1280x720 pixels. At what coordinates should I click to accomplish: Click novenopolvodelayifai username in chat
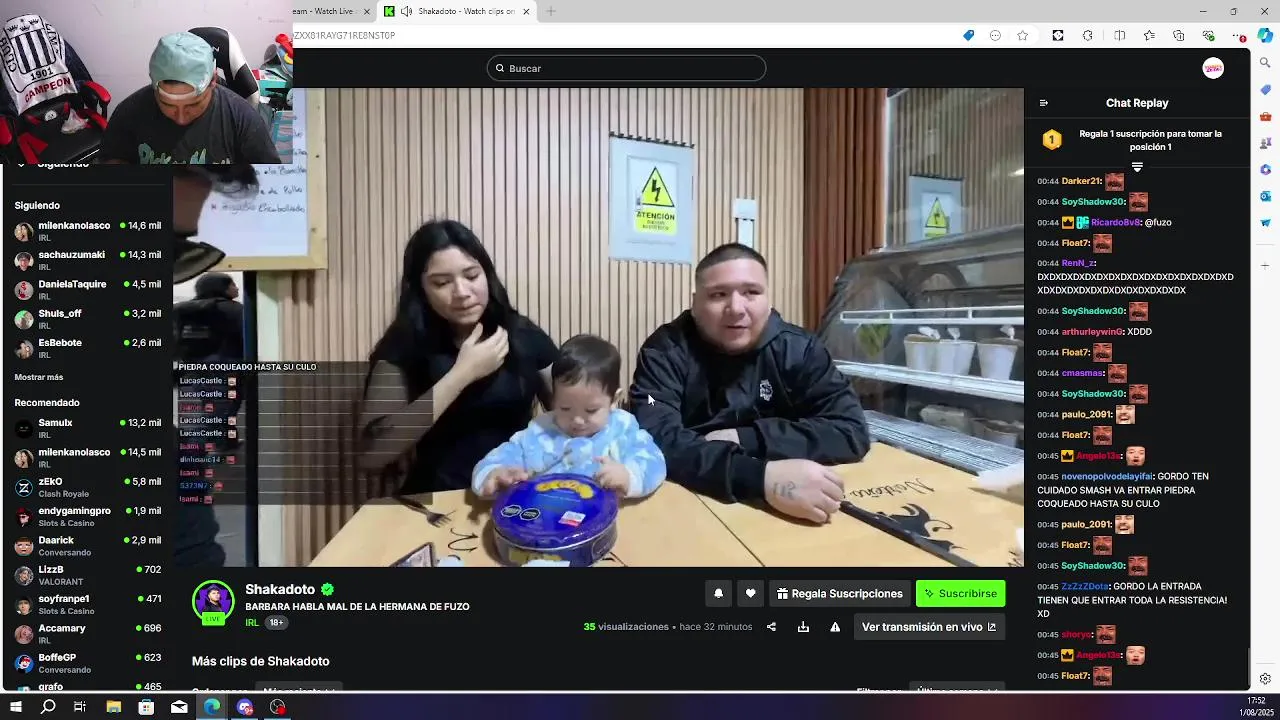click(x=1107, y=477)
